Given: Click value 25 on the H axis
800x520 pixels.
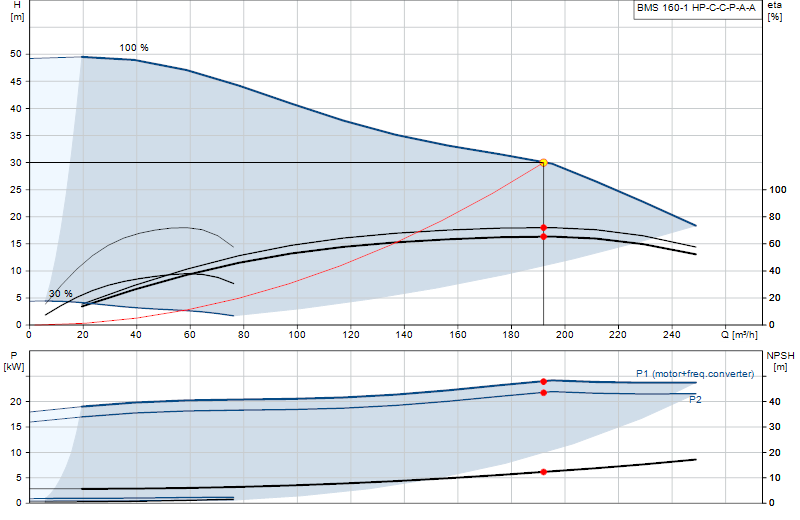Looking at the screenshot, I should coord(16,189).
